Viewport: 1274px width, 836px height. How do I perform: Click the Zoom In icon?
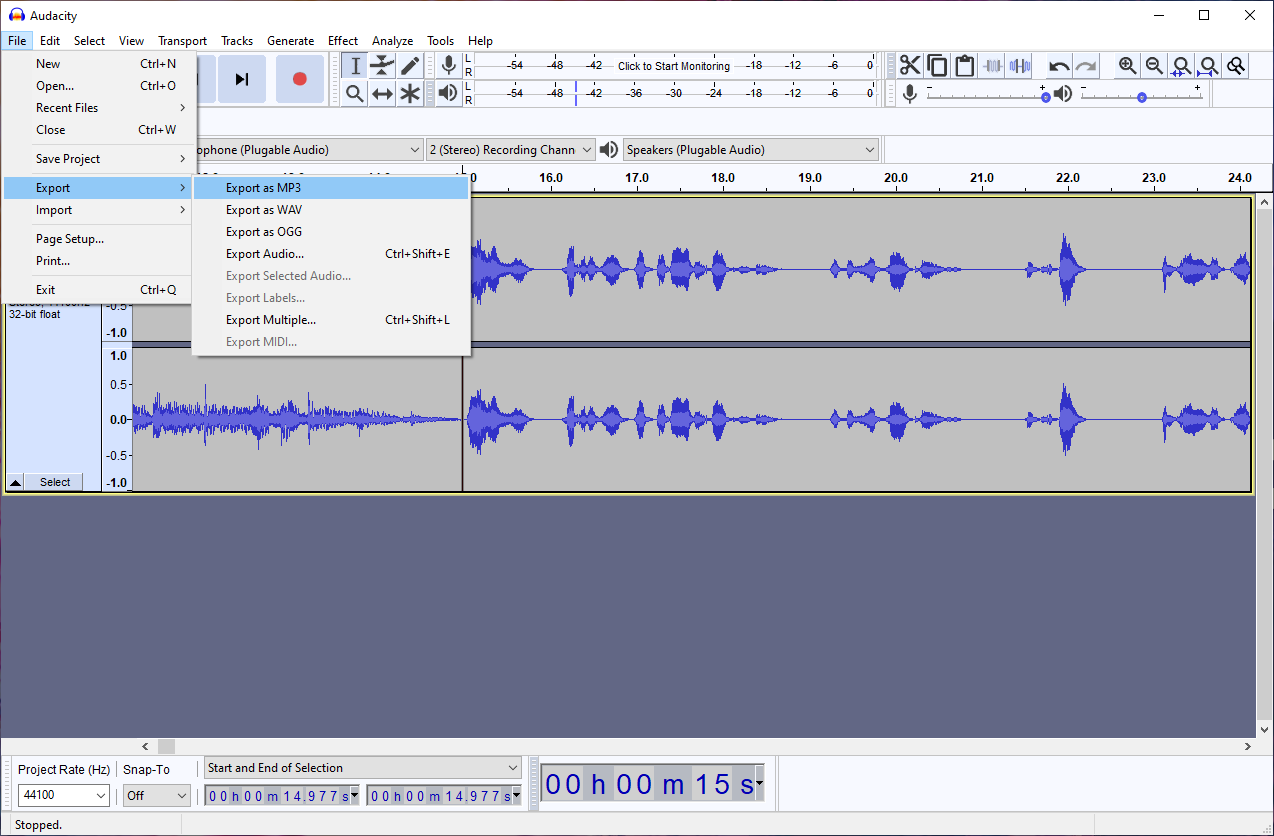(1127, 66)
